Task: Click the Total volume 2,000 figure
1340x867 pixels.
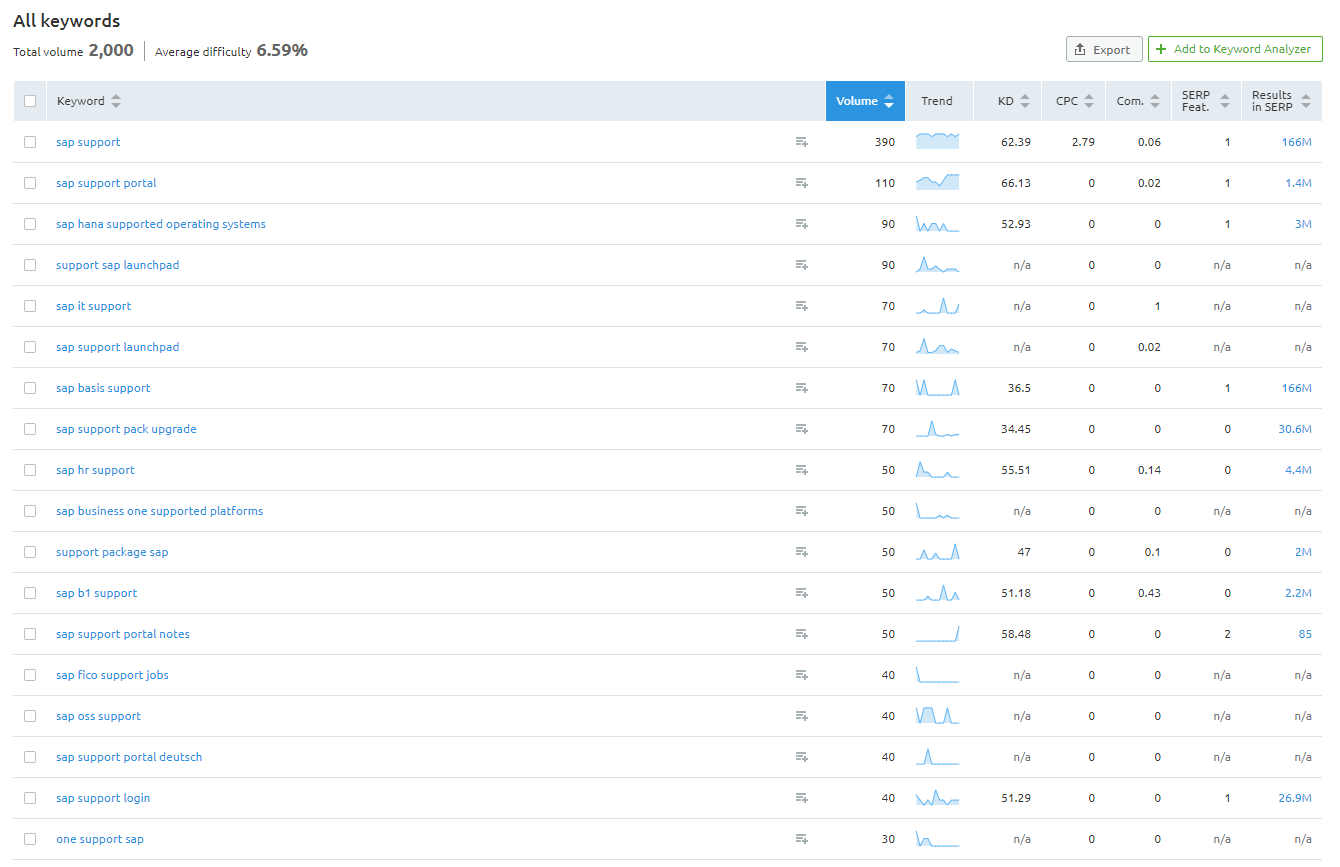Action: pos(111,50)
